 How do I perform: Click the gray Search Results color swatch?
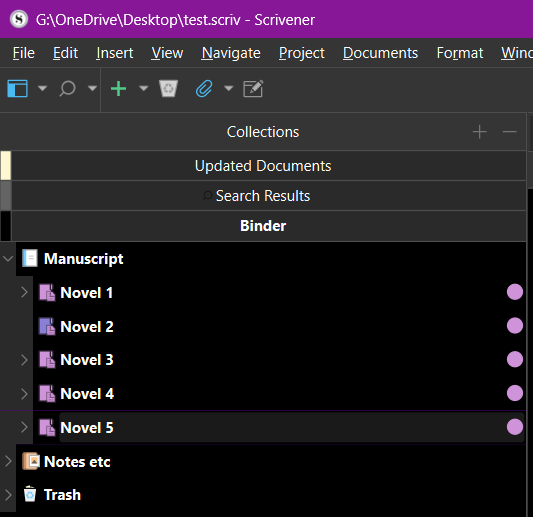pos(5,195)
